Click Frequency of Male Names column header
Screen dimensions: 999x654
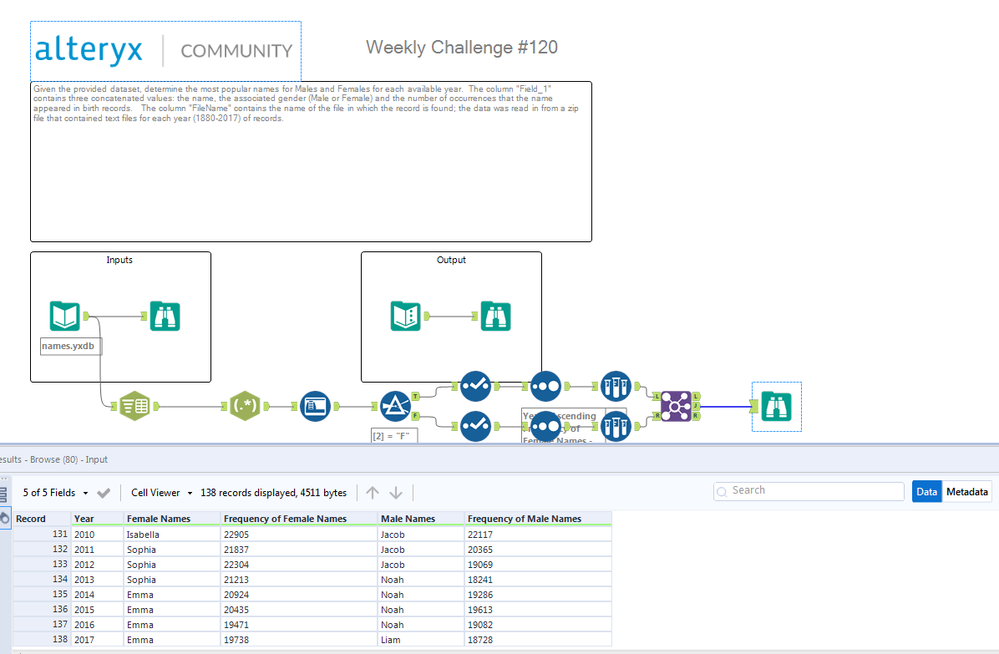click(538, 518)
